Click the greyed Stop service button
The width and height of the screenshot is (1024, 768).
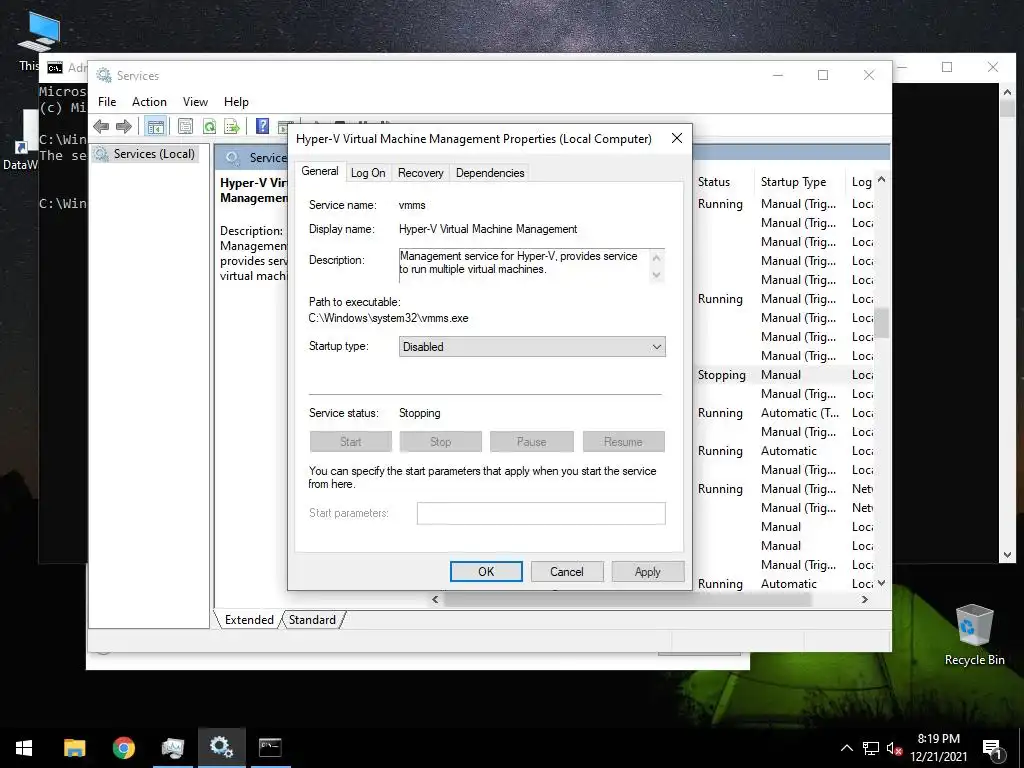pos(441,441)
